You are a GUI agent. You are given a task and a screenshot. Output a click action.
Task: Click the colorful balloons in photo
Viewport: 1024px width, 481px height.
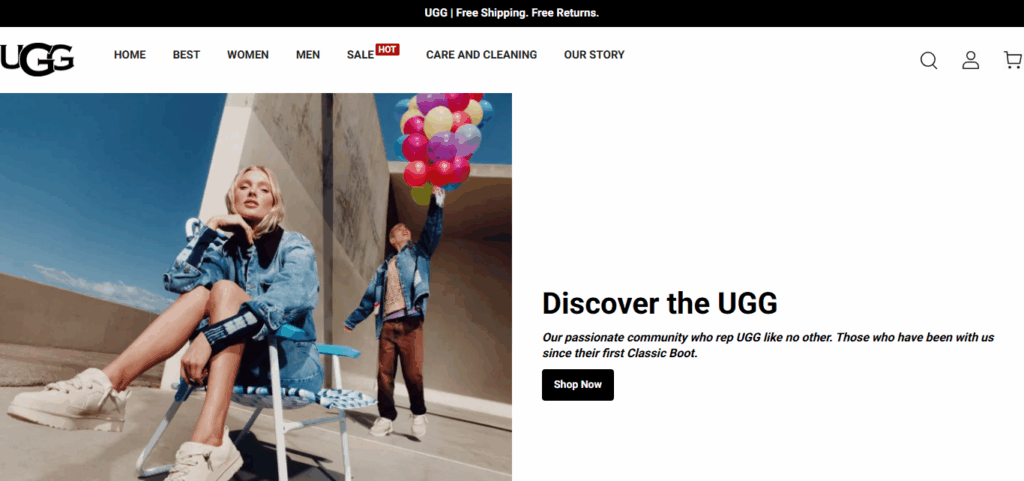tap(443, 140)
